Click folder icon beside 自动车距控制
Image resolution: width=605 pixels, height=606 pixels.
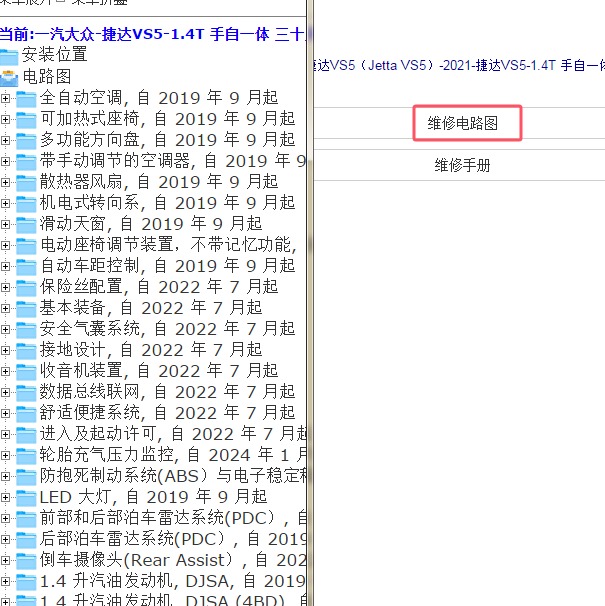click(x=26, y=267)
